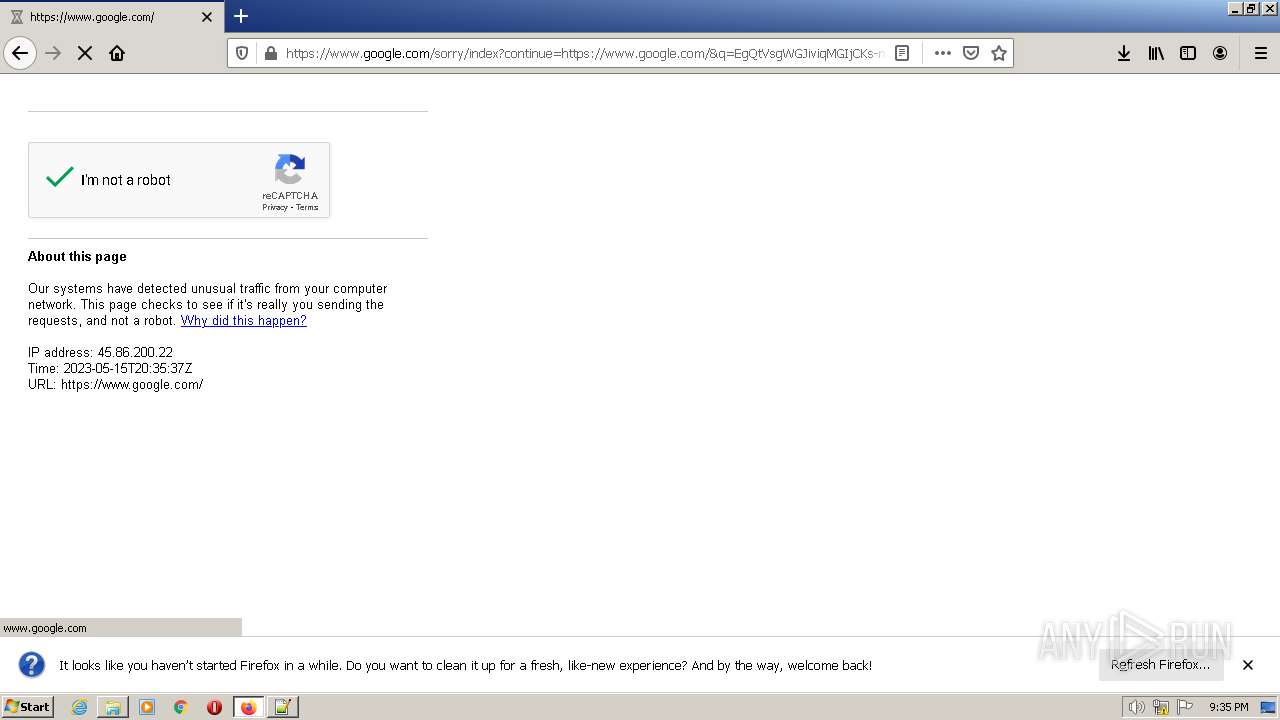Screen dimensions: 1280x720
Task: Show the sidebars panel
Action: coord(1188,53)
